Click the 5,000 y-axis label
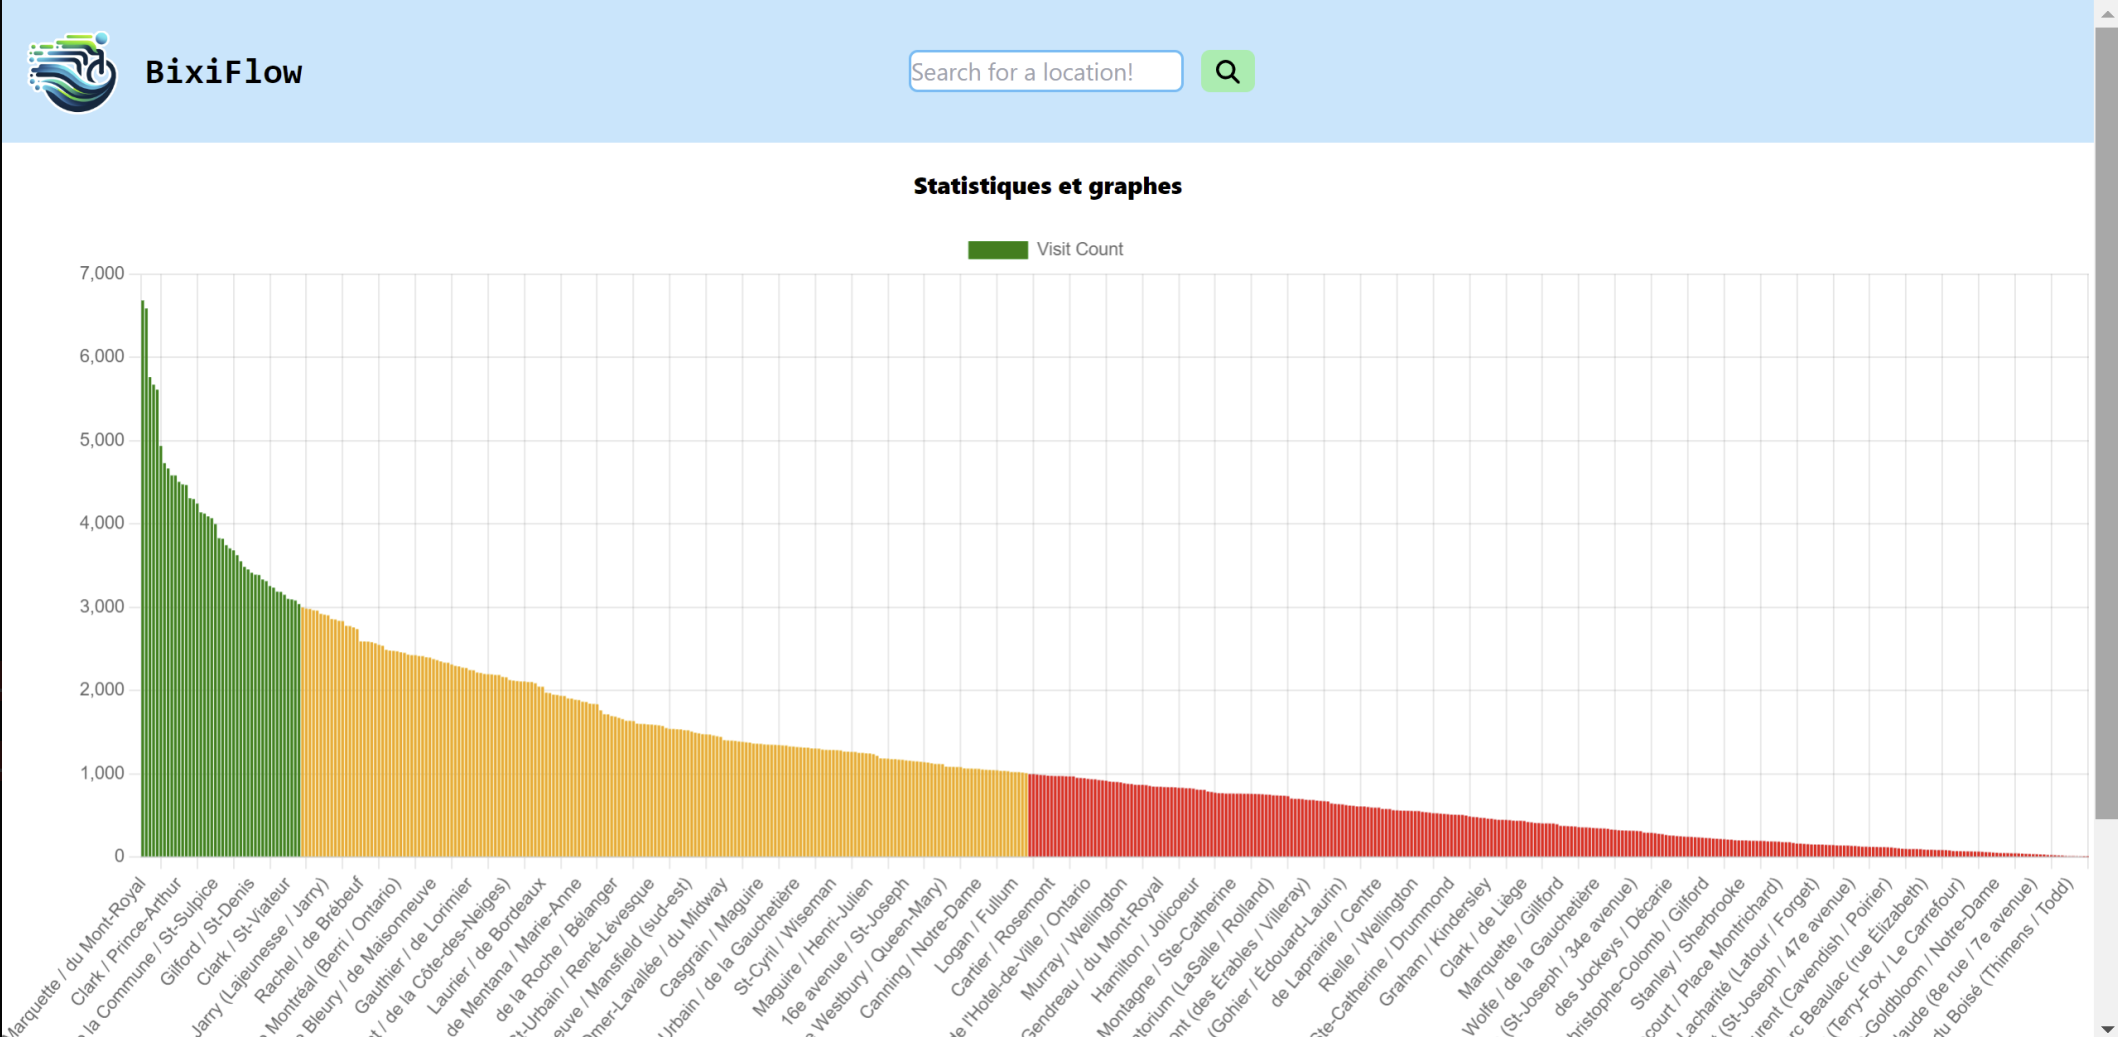 [102, 440]
